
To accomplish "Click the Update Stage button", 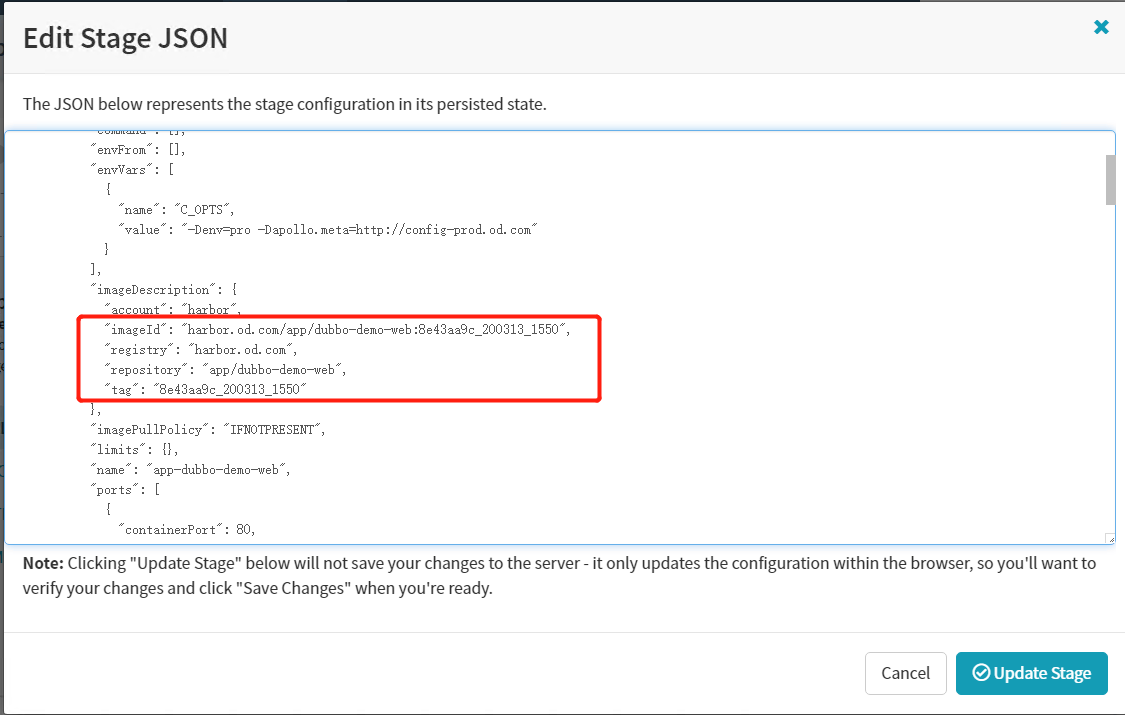I will pyautogui.click(x=1031, y=673).
